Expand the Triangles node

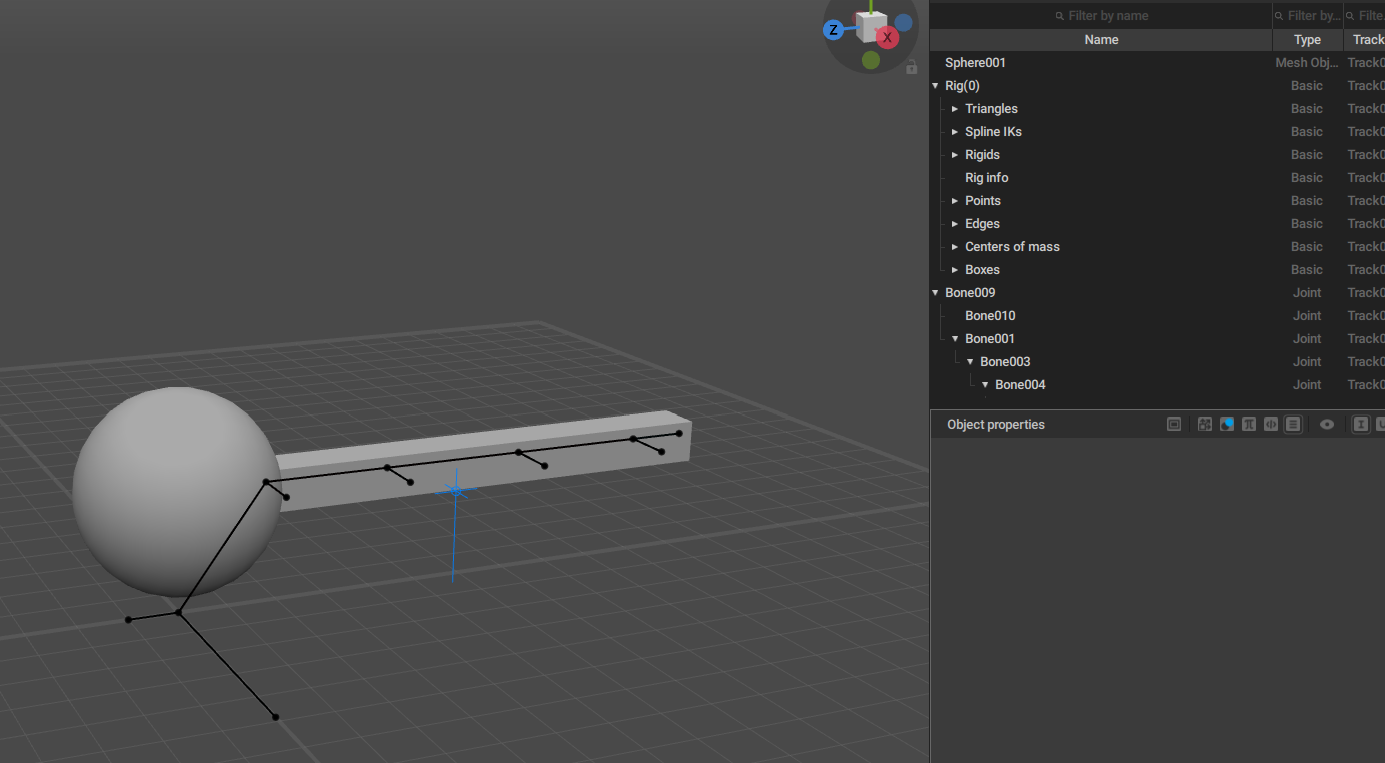pyautogui.click(x=955, y=109)
